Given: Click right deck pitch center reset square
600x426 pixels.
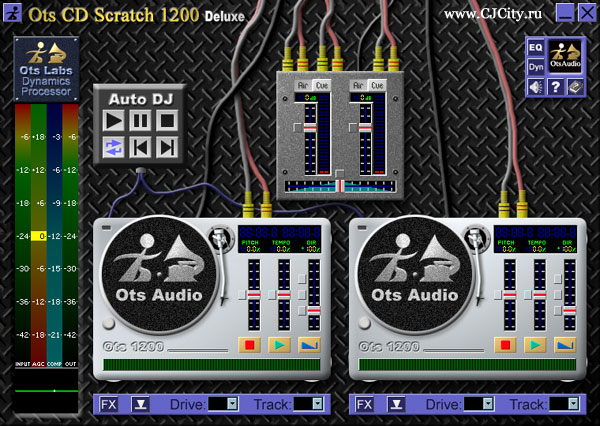Looking at the screenshot, I should point(497,295).
